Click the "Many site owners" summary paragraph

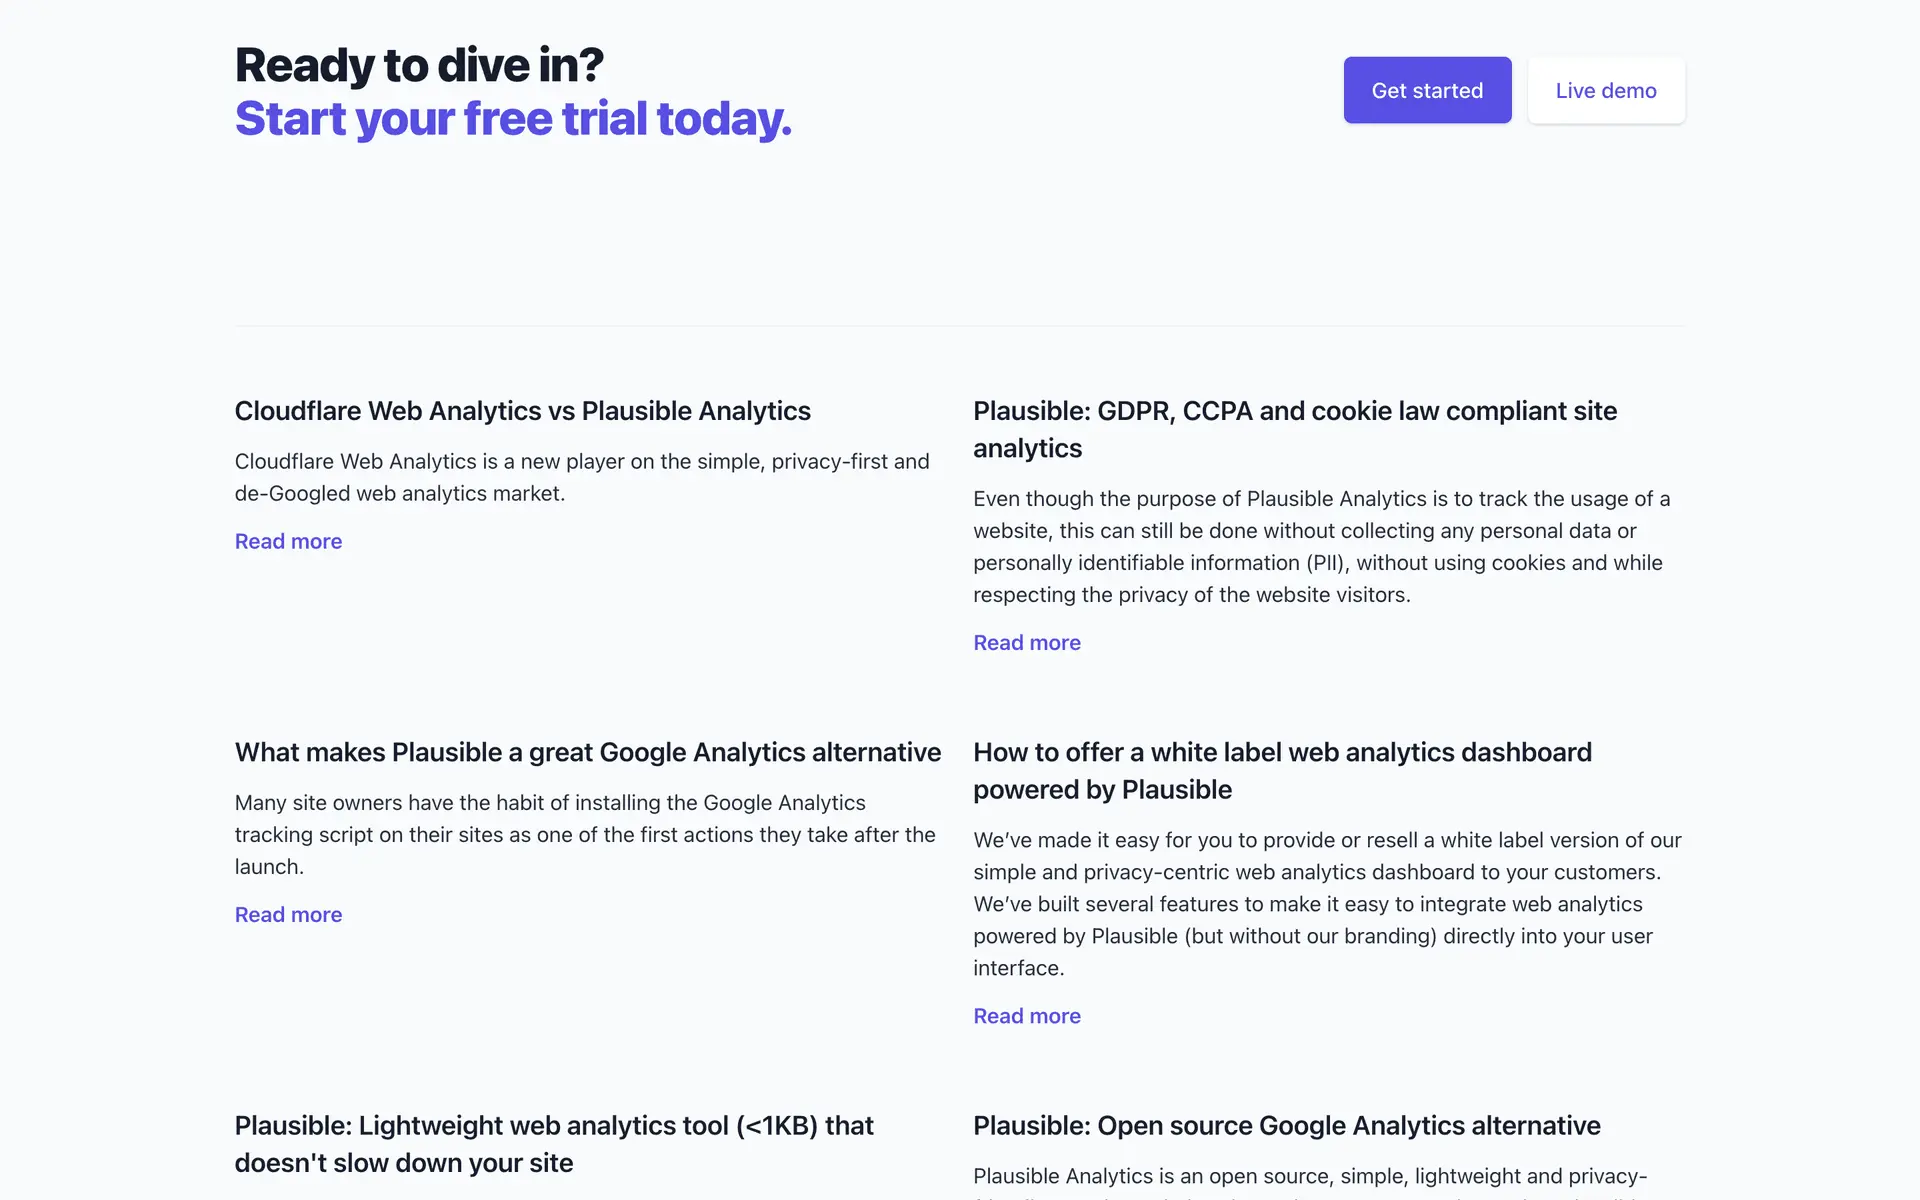[x=585, y=834]
